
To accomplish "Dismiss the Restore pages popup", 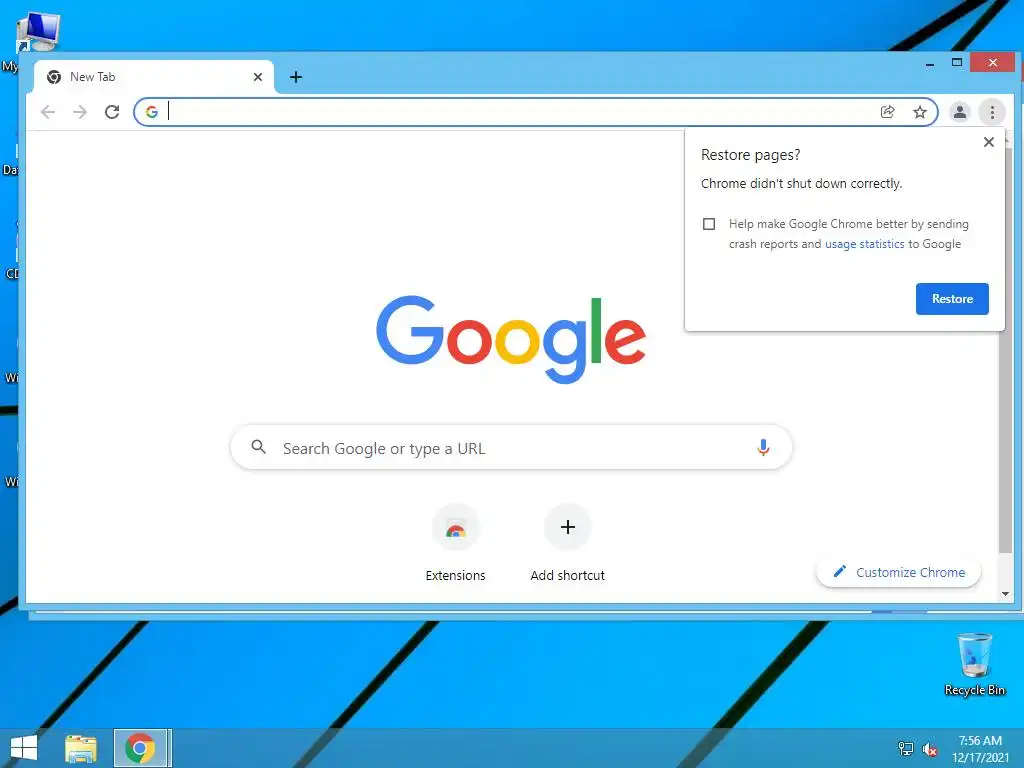I will pyautogui.click(x=989, y=142).
